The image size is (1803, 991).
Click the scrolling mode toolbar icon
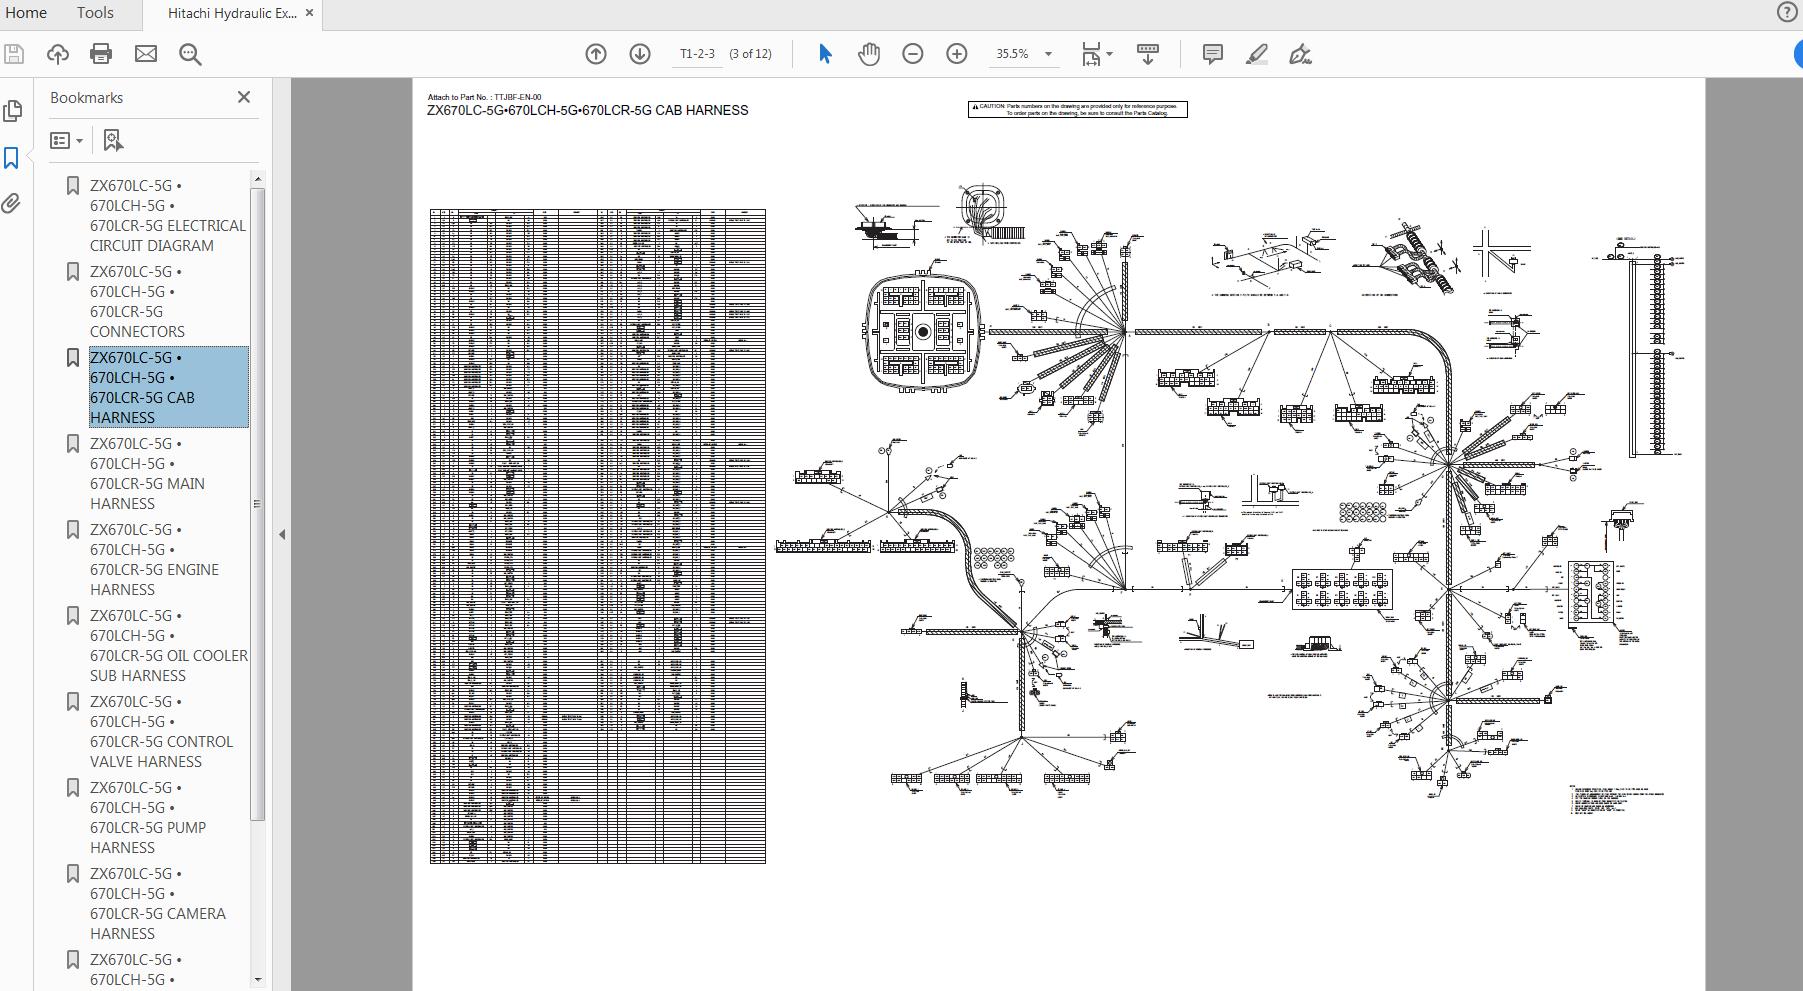click(x=1148, y=54)
